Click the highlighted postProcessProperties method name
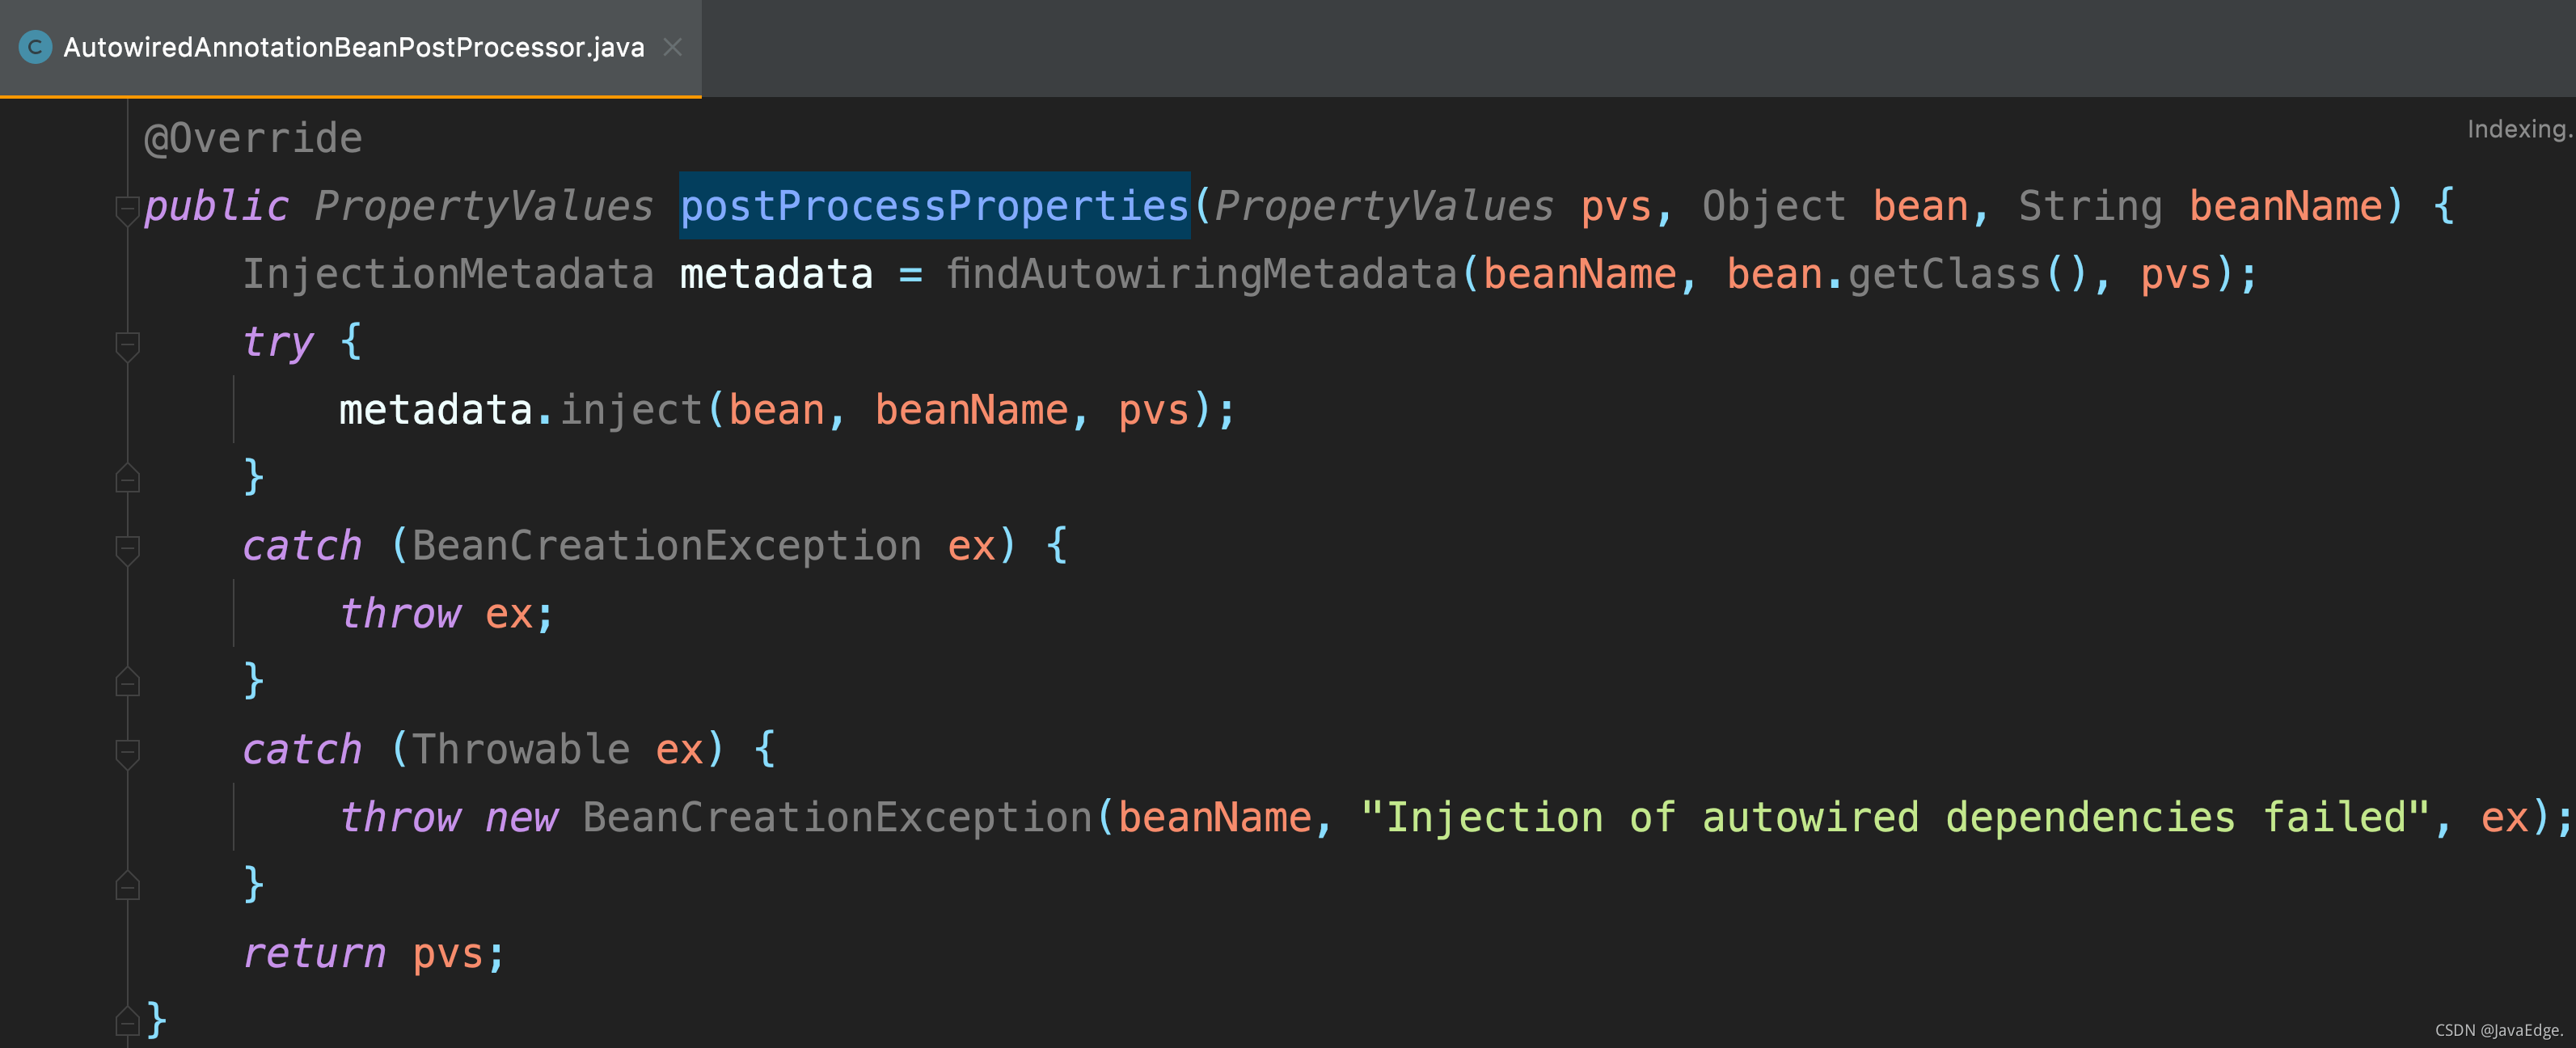This screenshot has width=2576, height=1048. pyautogui.click(x=934, y=206)
